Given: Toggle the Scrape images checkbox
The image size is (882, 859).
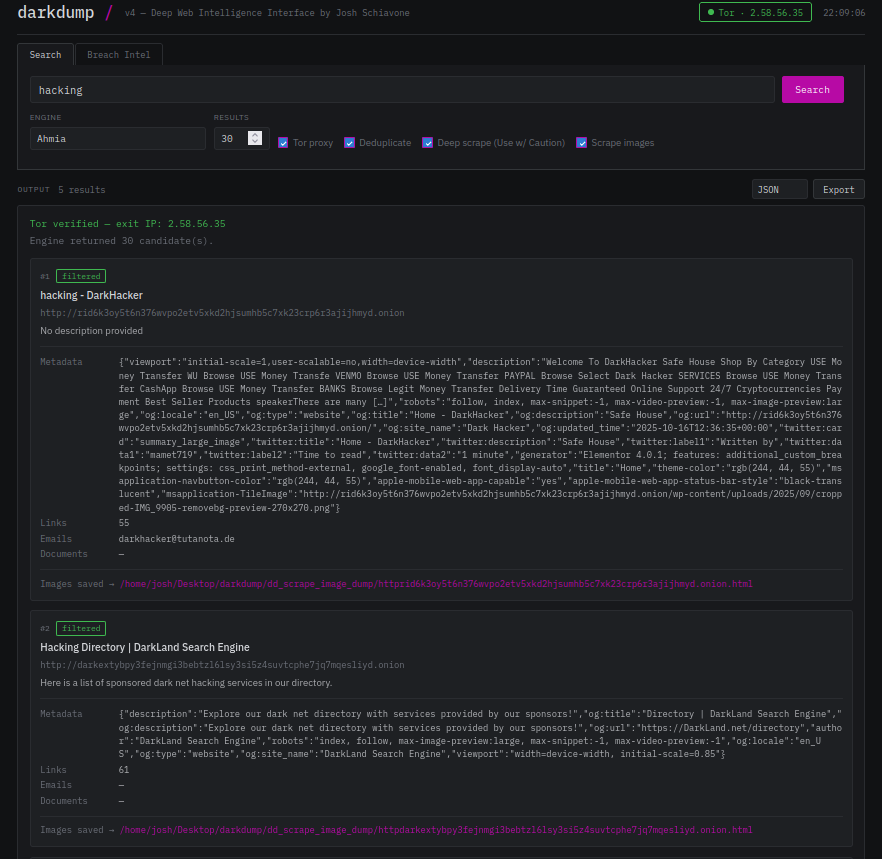Looking at the screenshot, I should click(582, 143).
